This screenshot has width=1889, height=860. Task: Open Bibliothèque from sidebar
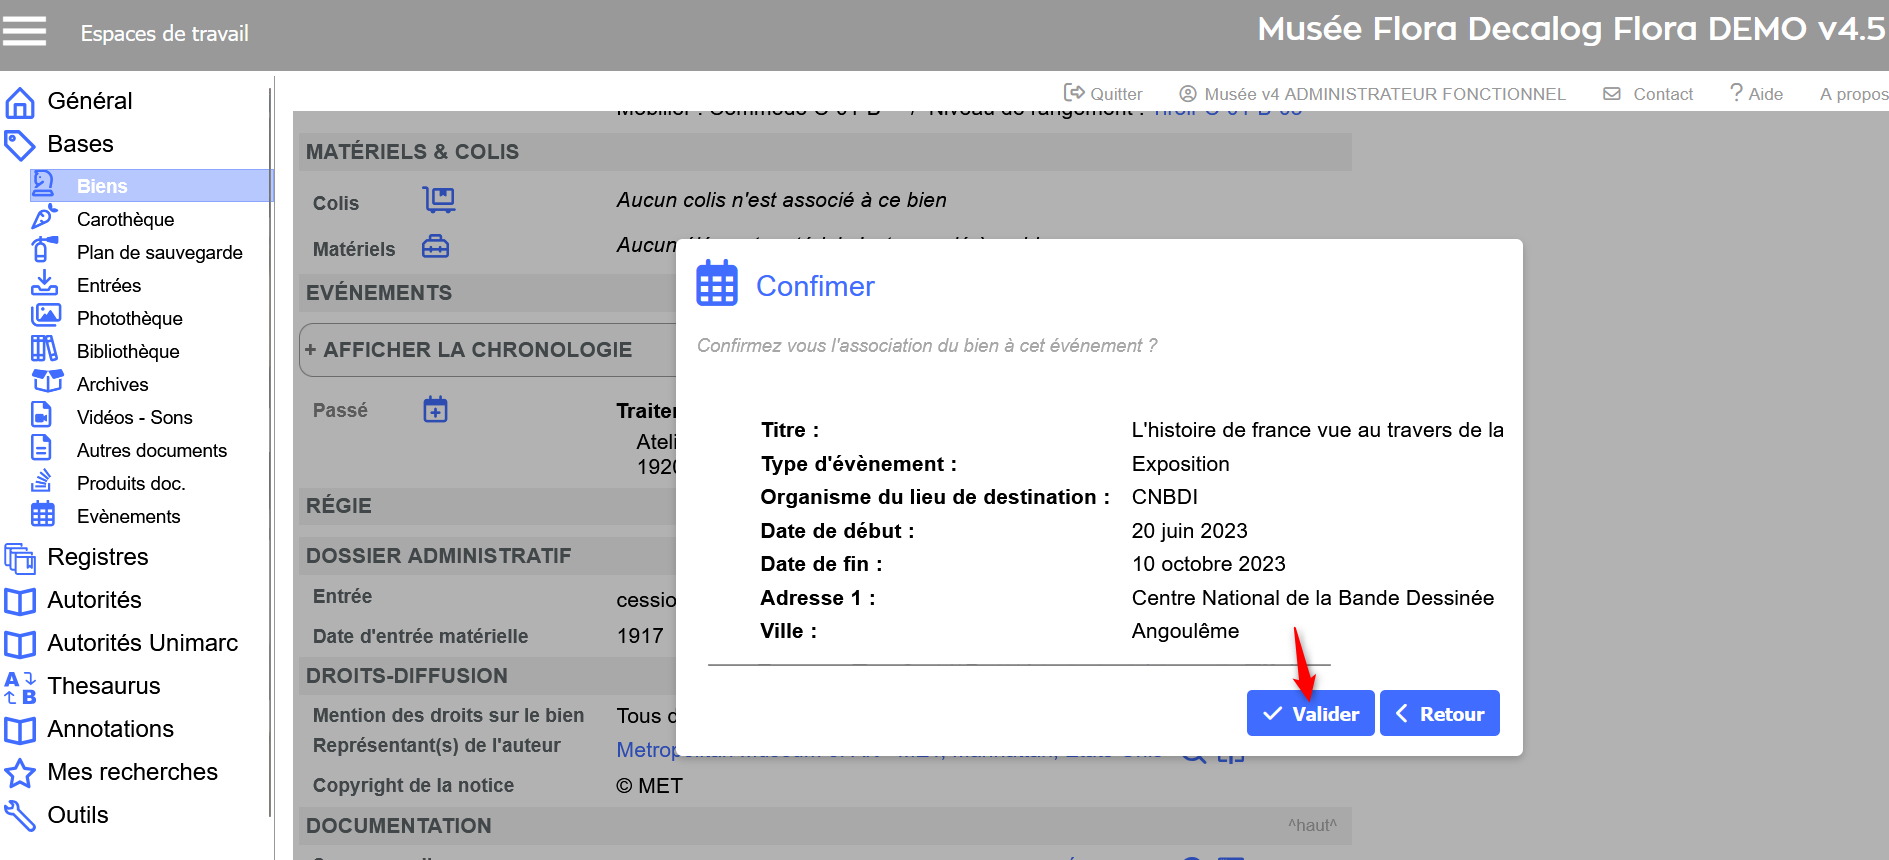128,351
